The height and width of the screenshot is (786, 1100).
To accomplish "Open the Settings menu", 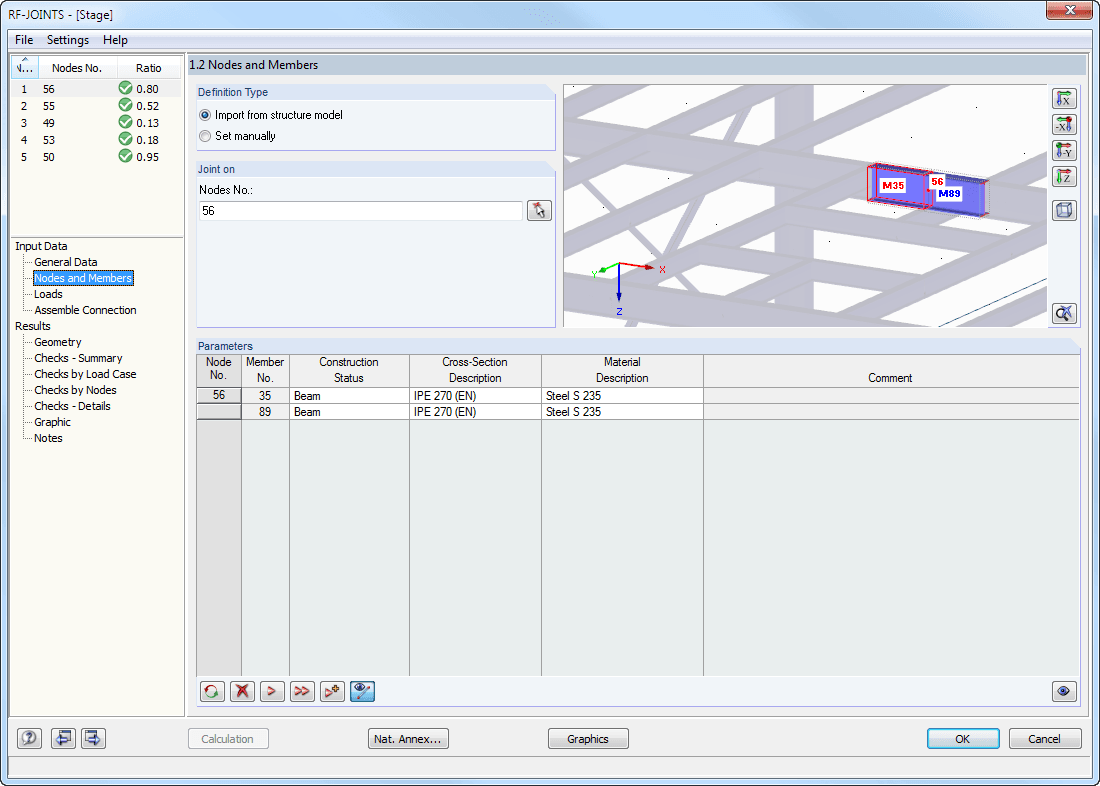I will 68,40.
